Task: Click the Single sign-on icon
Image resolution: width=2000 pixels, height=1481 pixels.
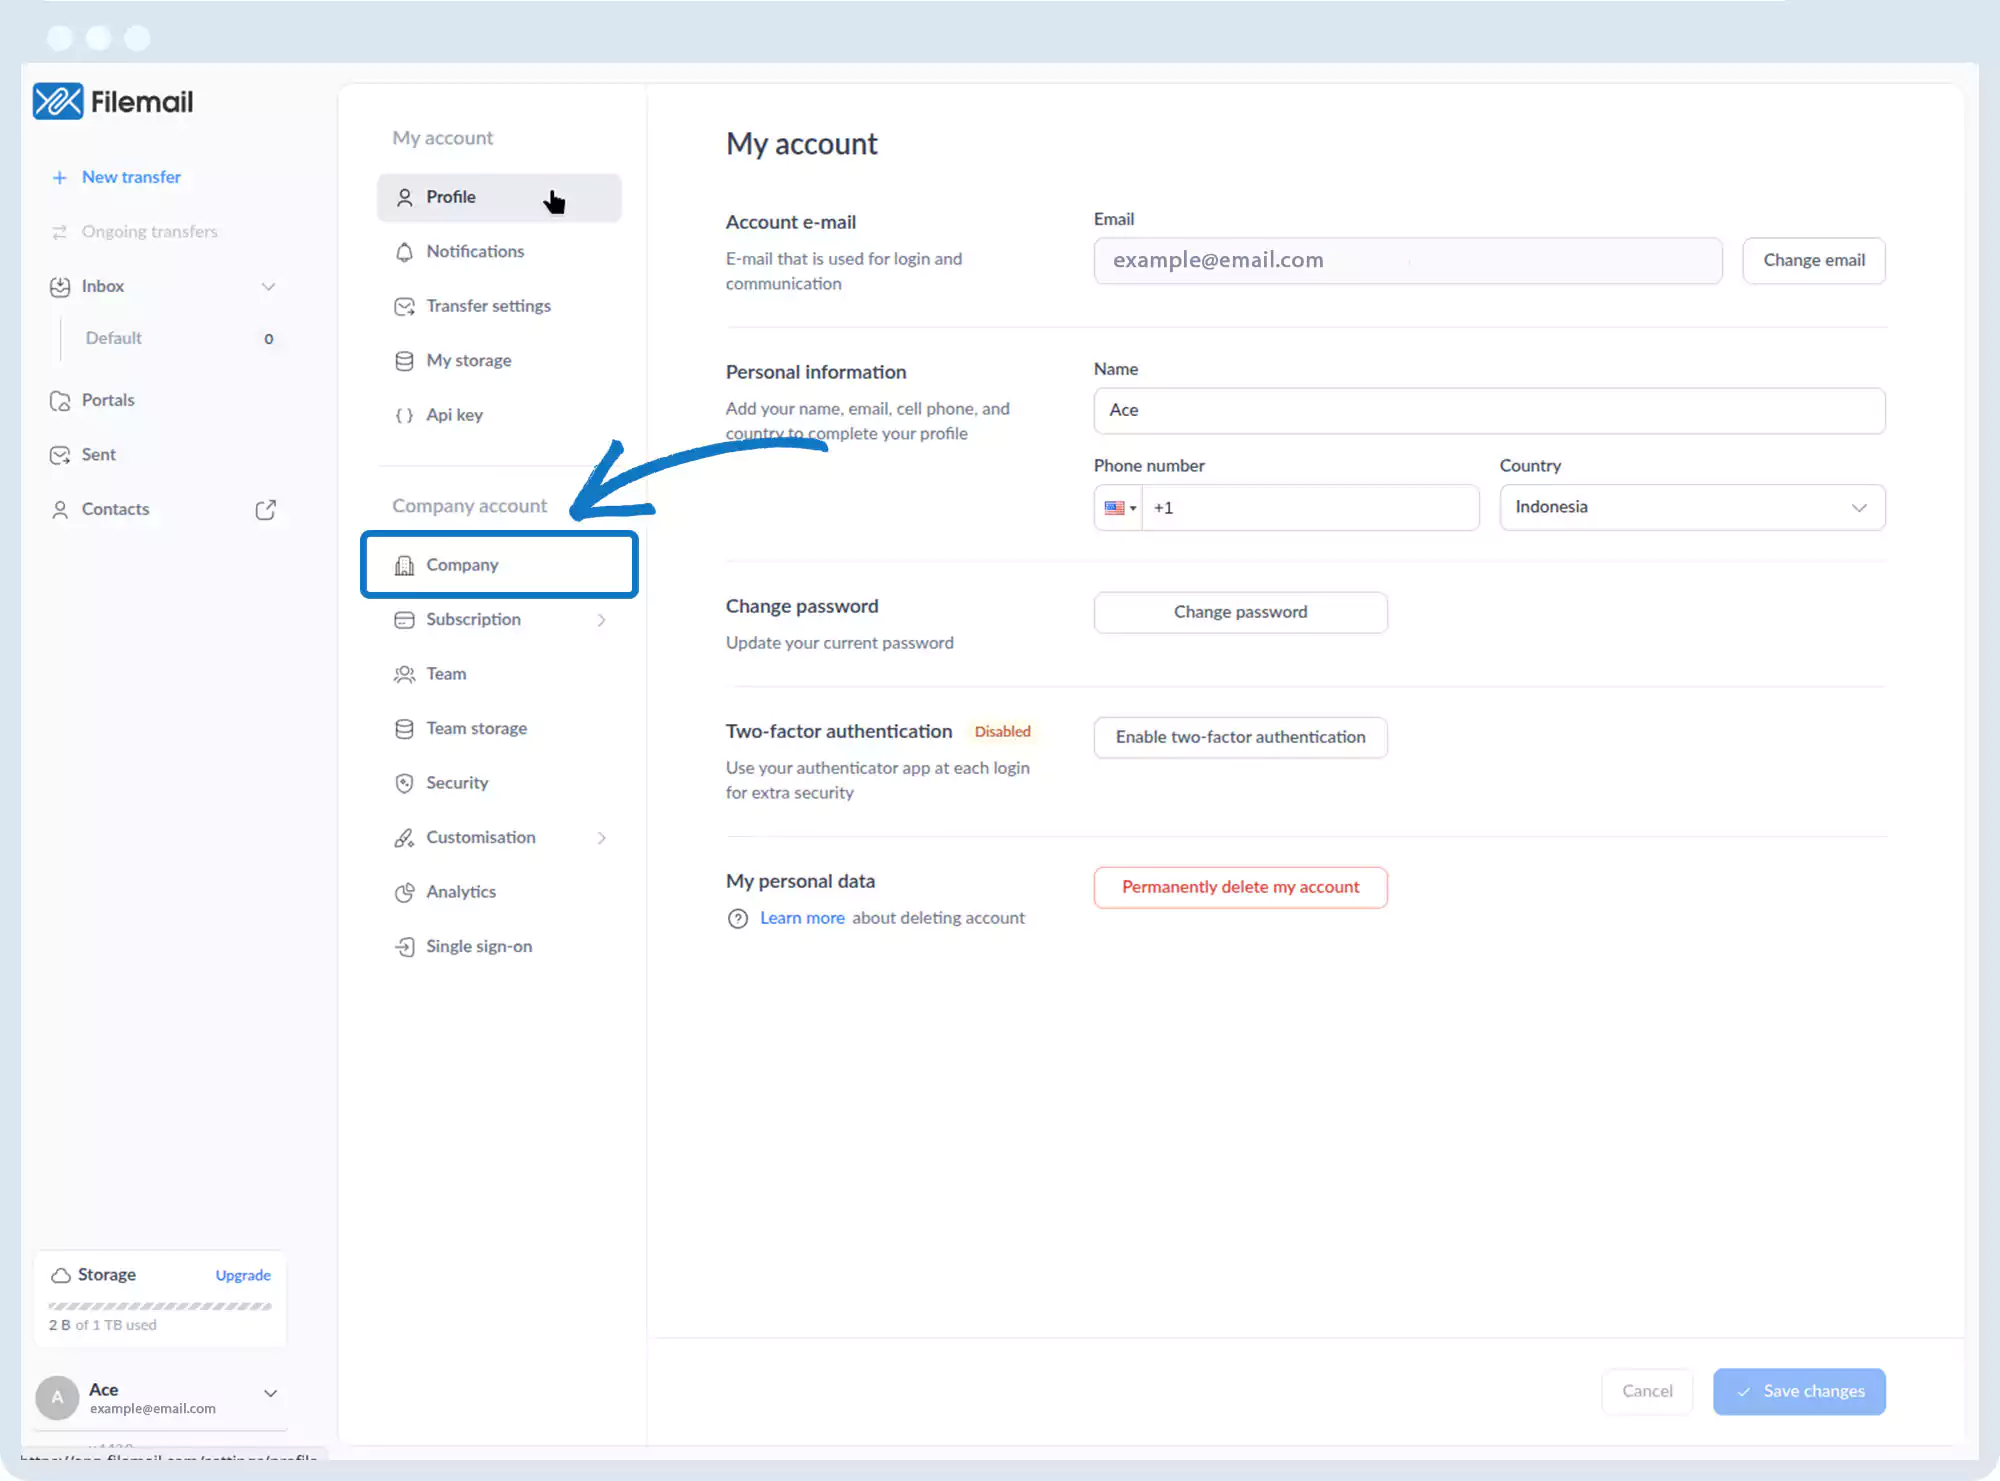Action: pyautogui.click(x=404, y=947)
